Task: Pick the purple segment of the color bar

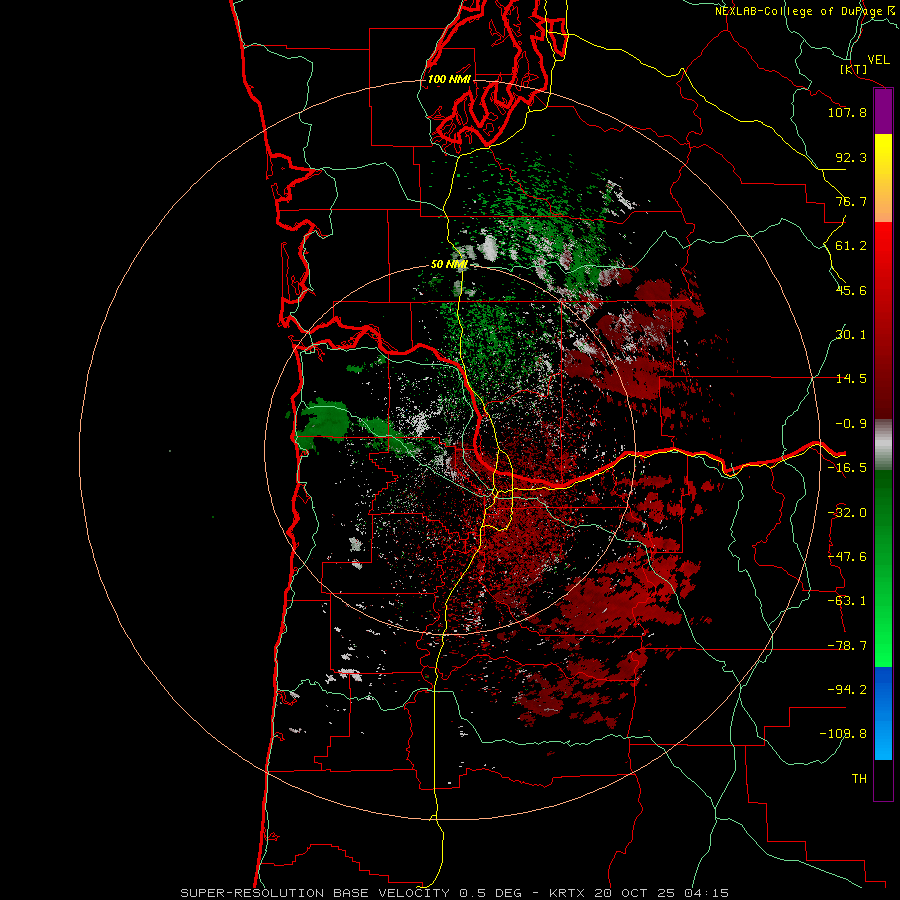Action: [x=883, y=111]
